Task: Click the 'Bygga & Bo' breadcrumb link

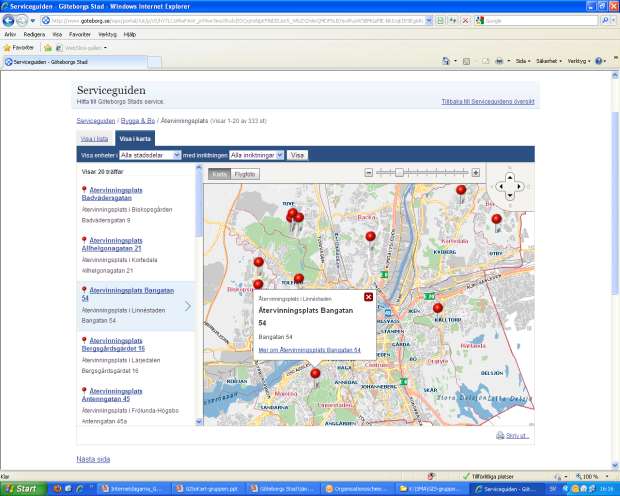Action: click(x=138, y=121)
